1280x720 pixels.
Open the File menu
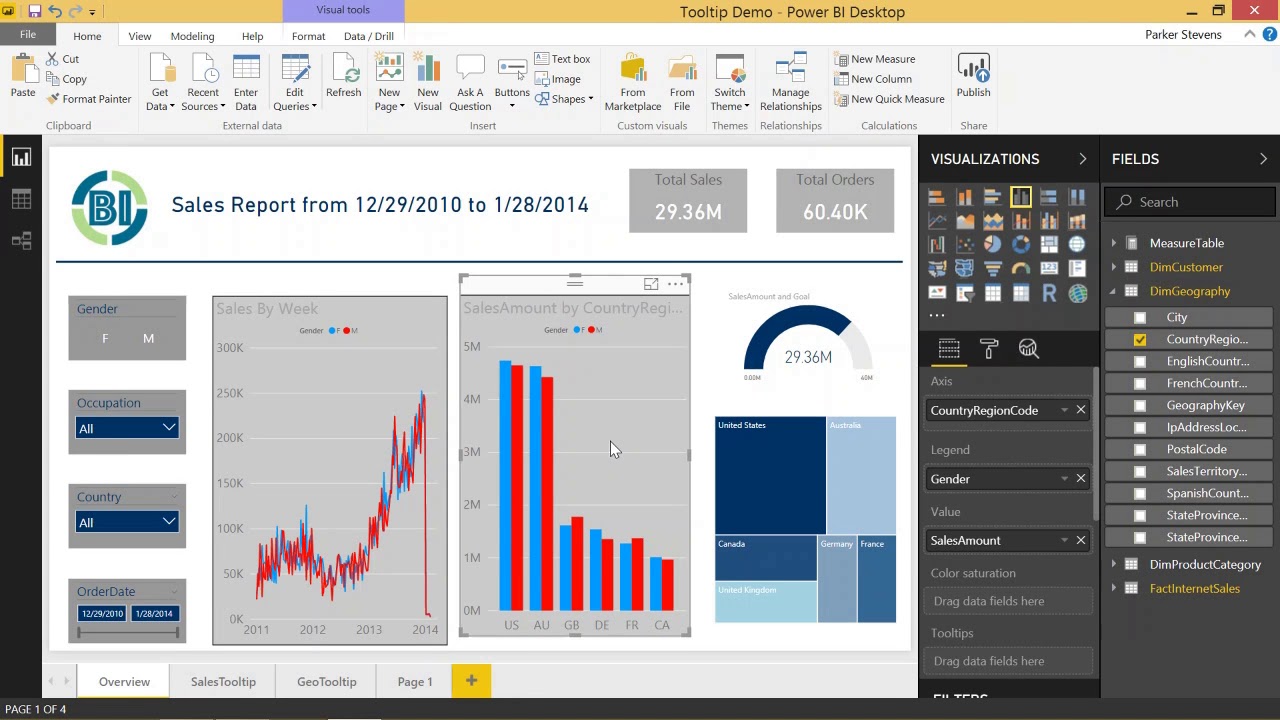tap(28, 35)
